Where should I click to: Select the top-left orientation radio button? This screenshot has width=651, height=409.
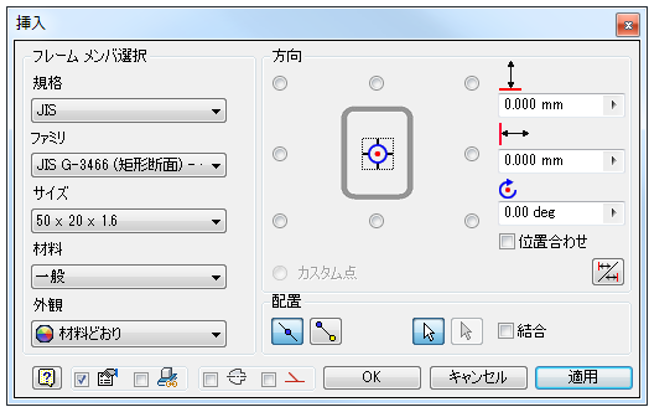pyautogui.click(x=280, y=83)
